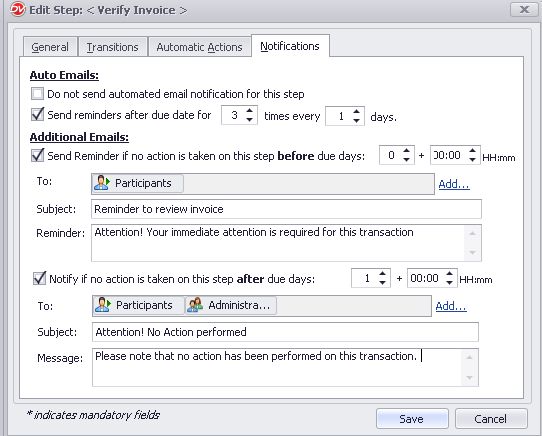Decrease before-due HH:mm time value
This screenshot has width=542, height=436.
click(473, 159)
